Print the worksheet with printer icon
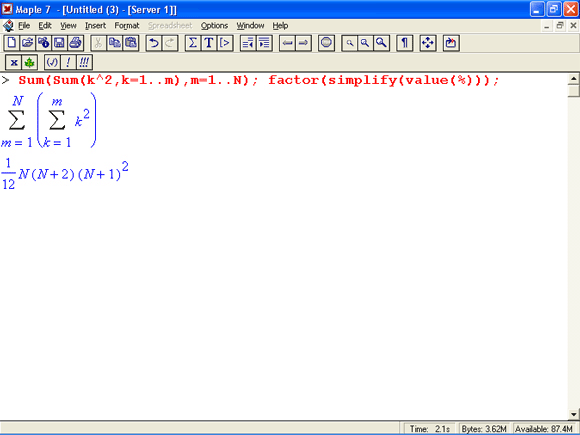The width and height of the screenshot is (580, 435). (75, 43)
